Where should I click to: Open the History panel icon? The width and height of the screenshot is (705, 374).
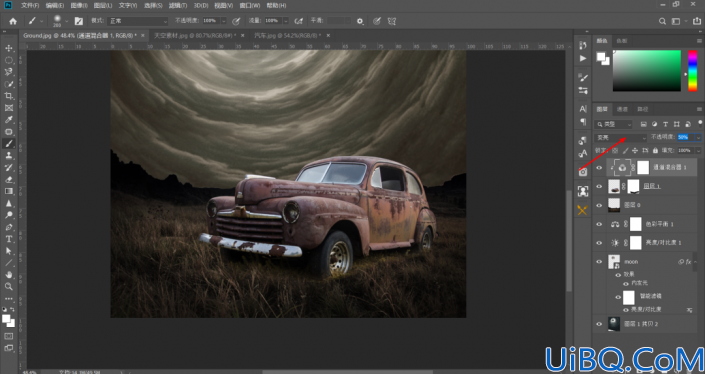point(583,45)
